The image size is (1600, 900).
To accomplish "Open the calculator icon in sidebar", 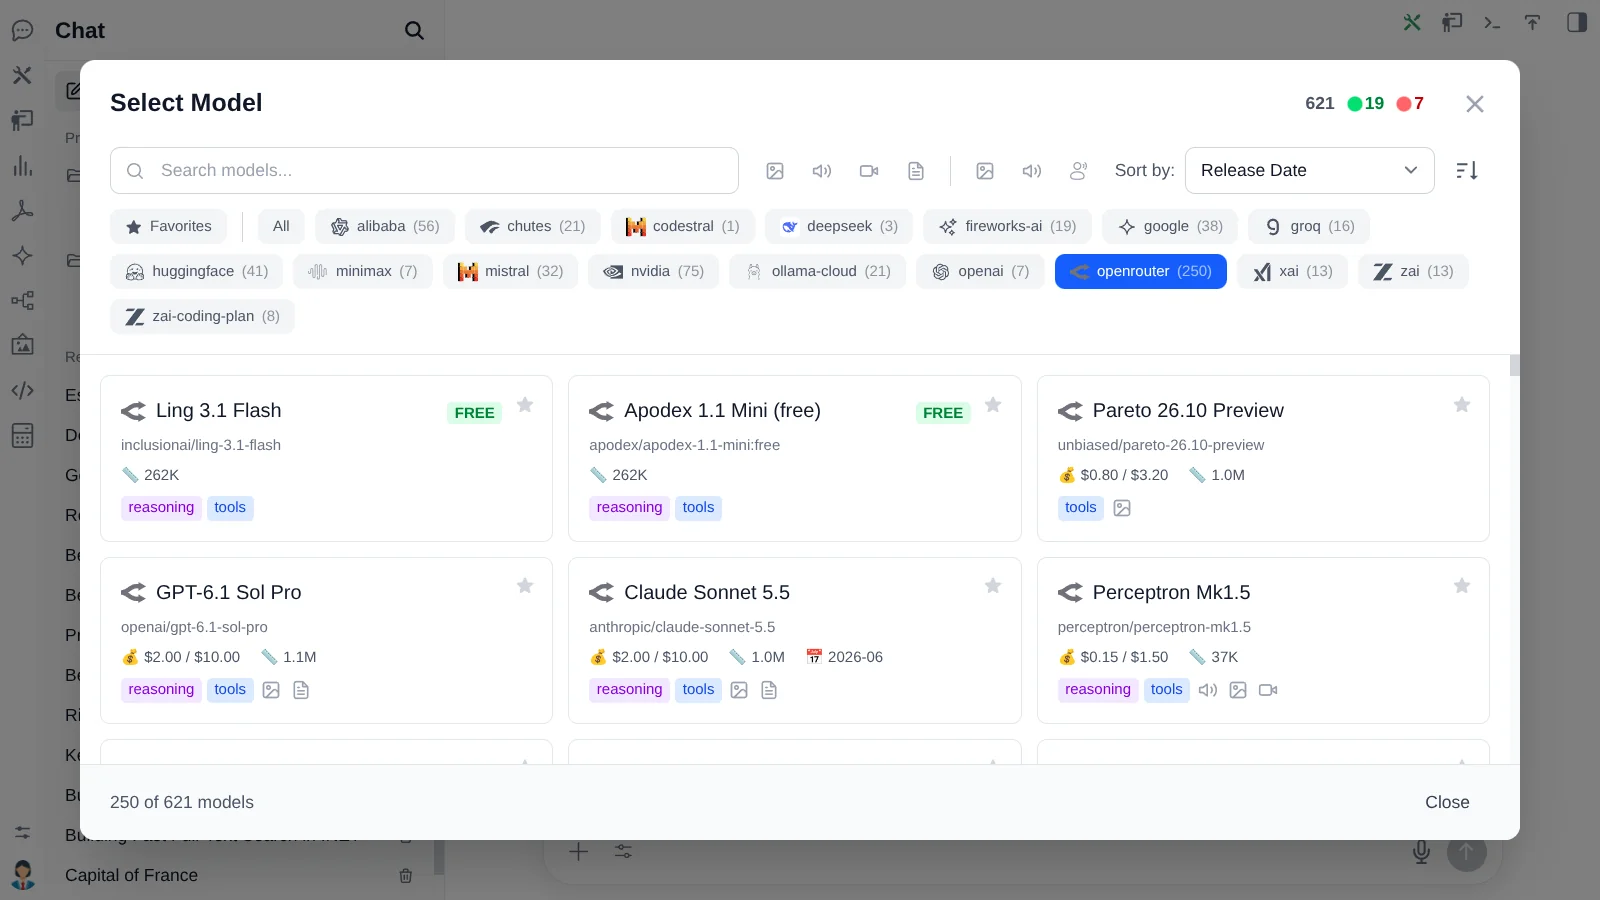I will pos(22,435).
